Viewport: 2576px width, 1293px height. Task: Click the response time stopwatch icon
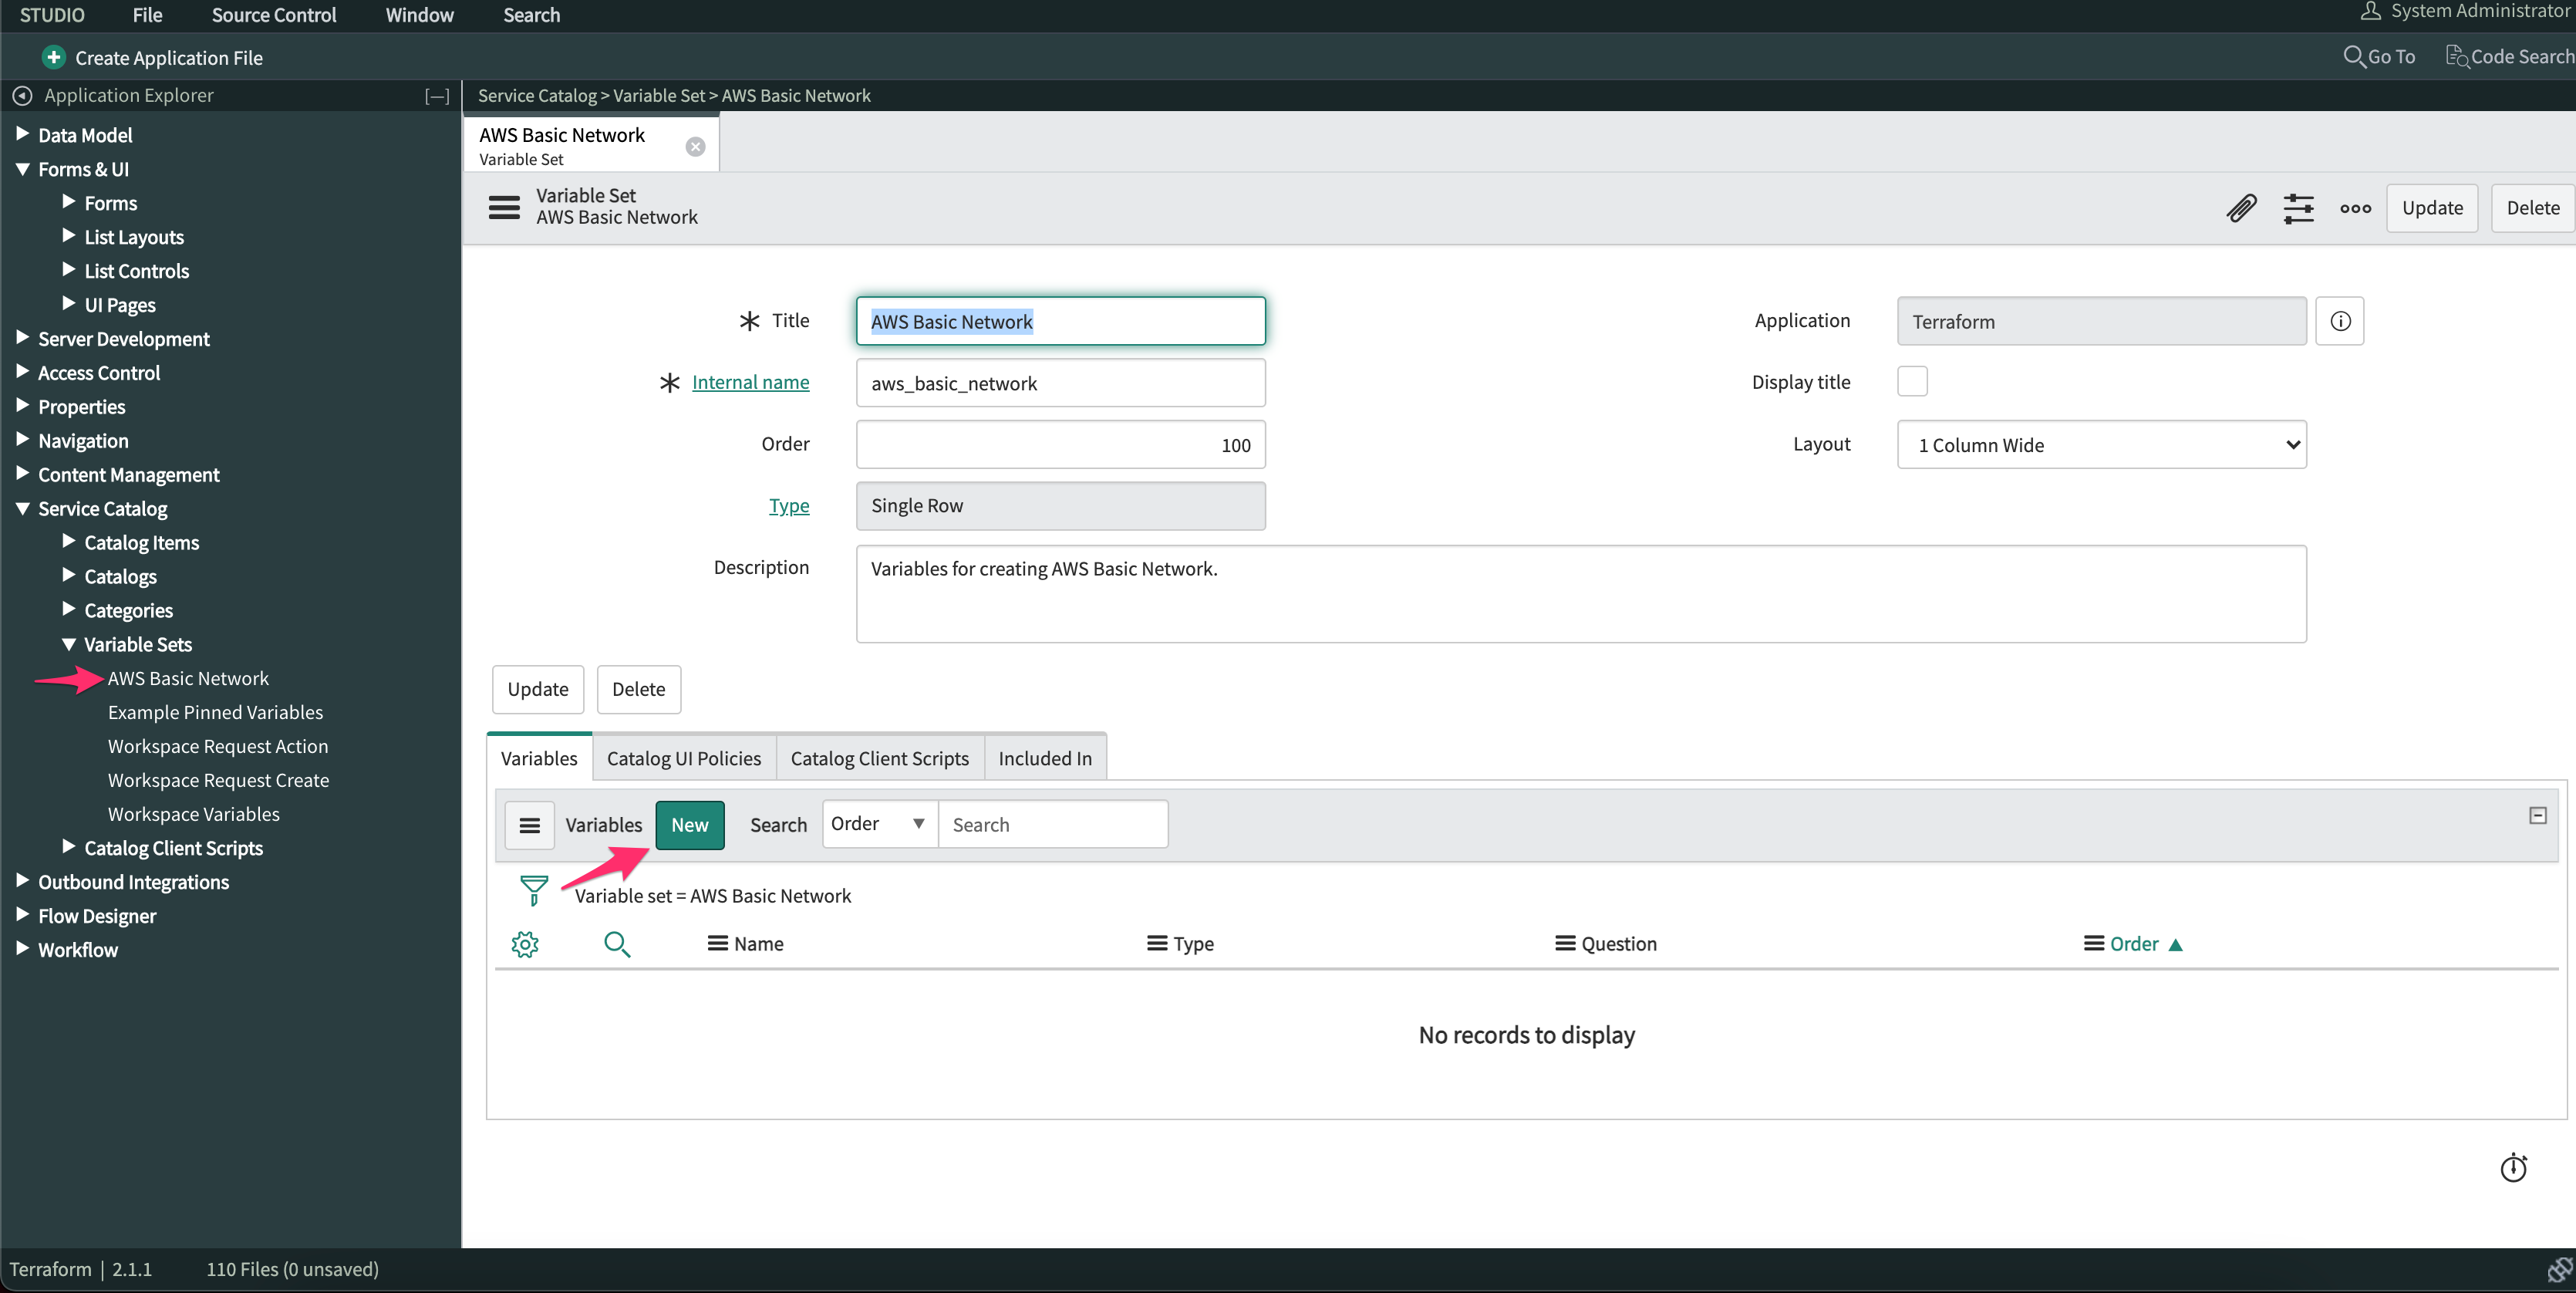point(2513,1167)
